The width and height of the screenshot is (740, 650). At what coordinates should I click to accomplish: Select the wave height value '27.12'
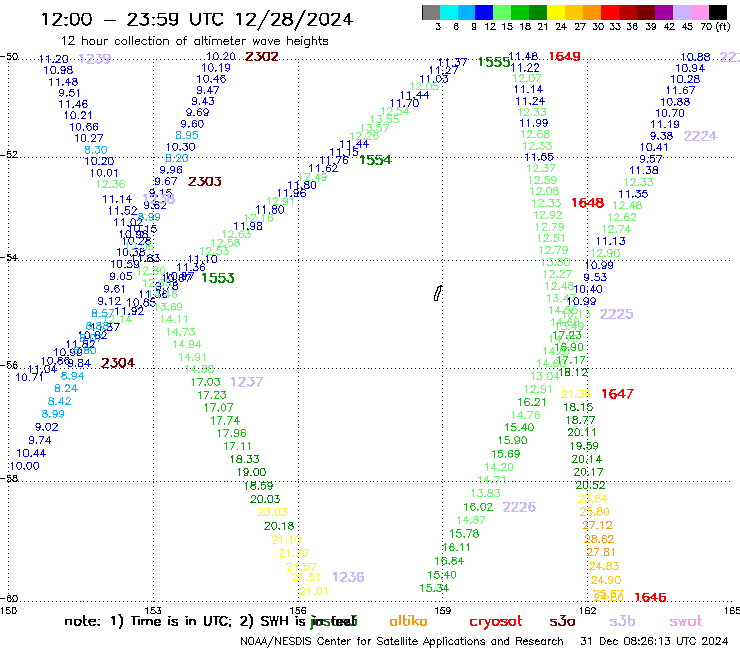pos(597,525)
